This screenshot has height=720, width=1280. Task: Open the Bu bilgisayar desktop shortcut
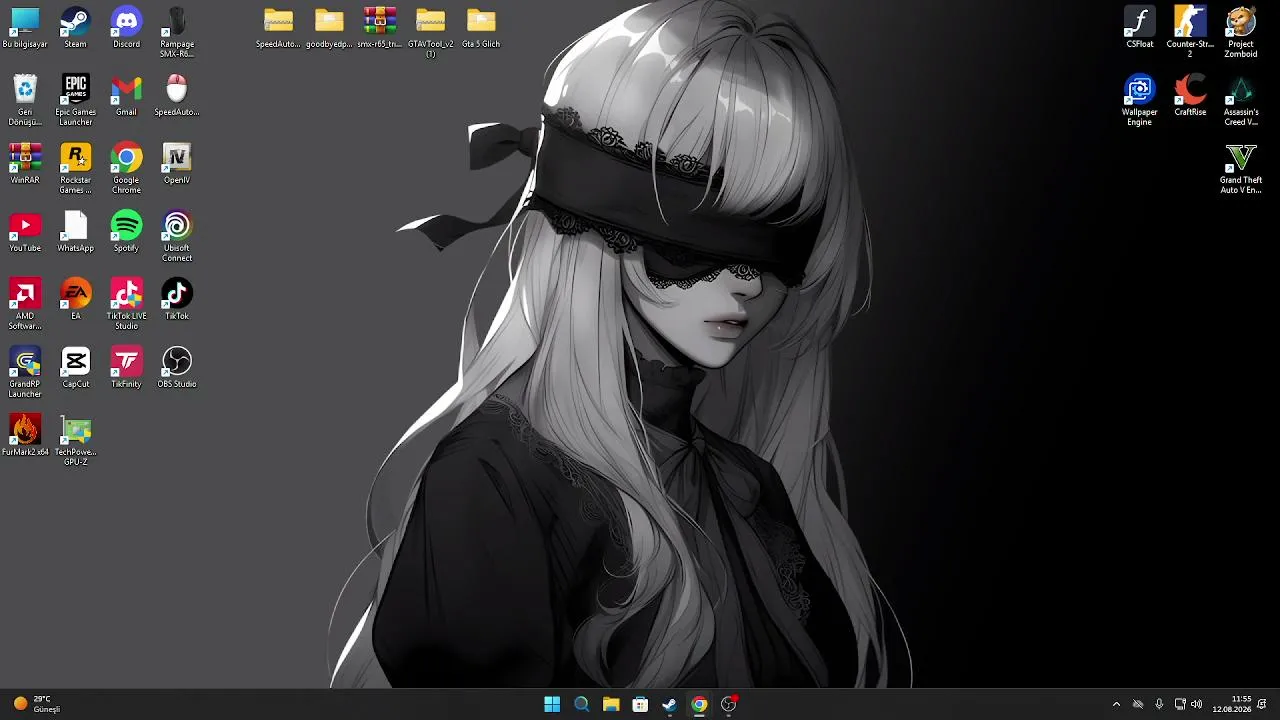tap(25, 28)
